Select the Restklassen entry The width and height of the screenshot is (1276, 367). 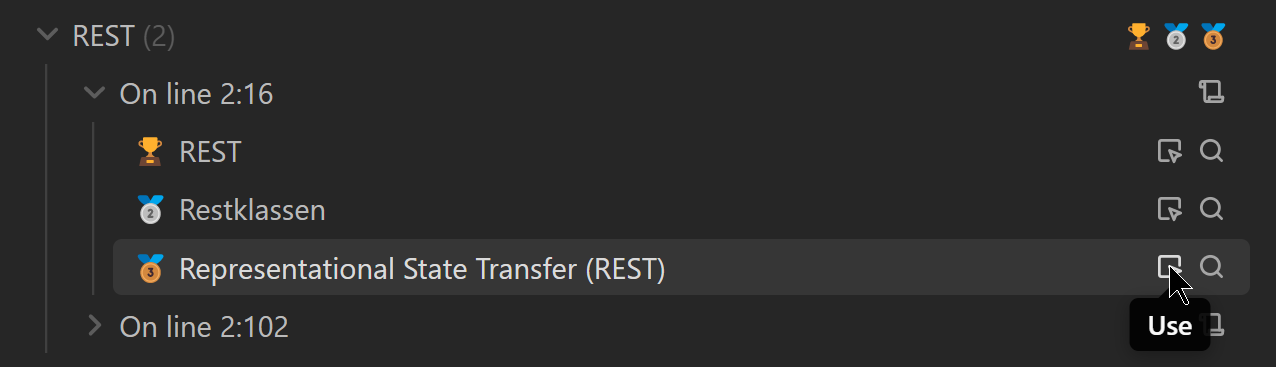(x=681, y=210)
